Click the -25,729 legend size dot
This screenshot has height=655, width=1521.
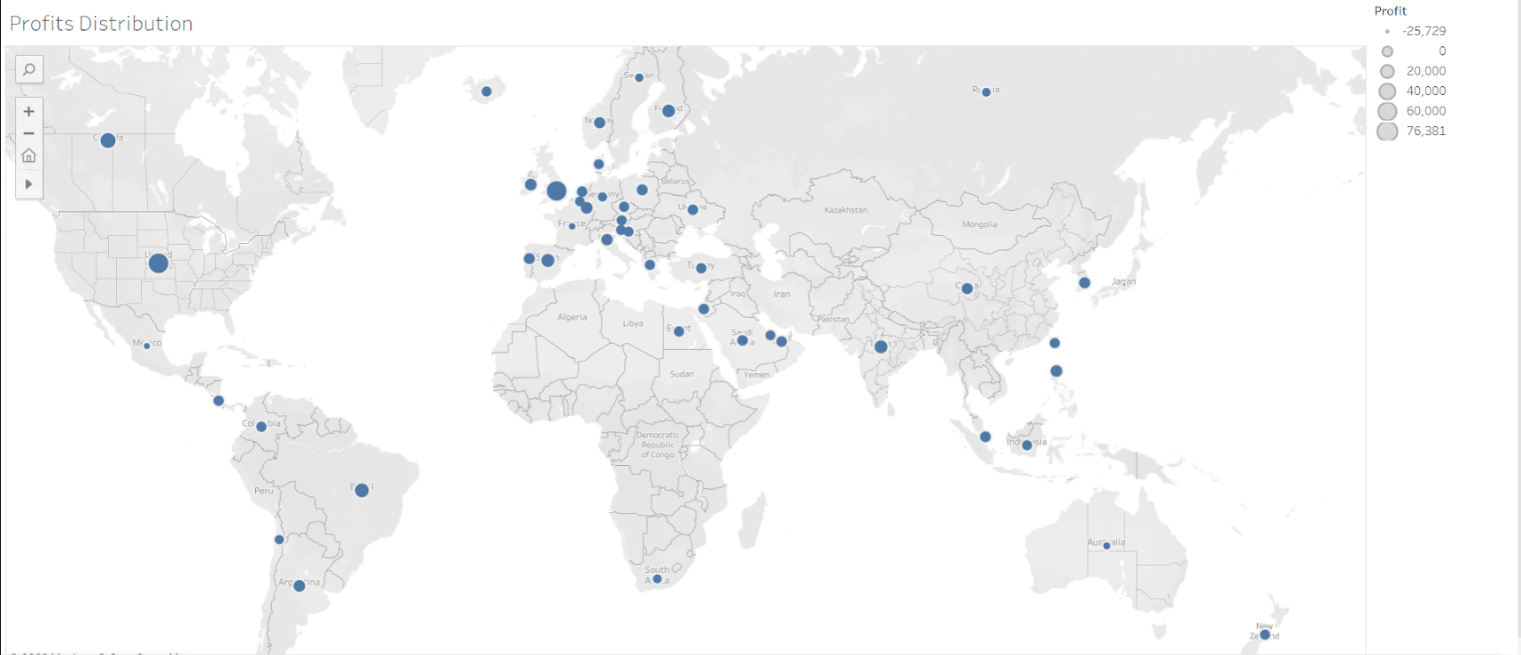tap(1387, 31)
